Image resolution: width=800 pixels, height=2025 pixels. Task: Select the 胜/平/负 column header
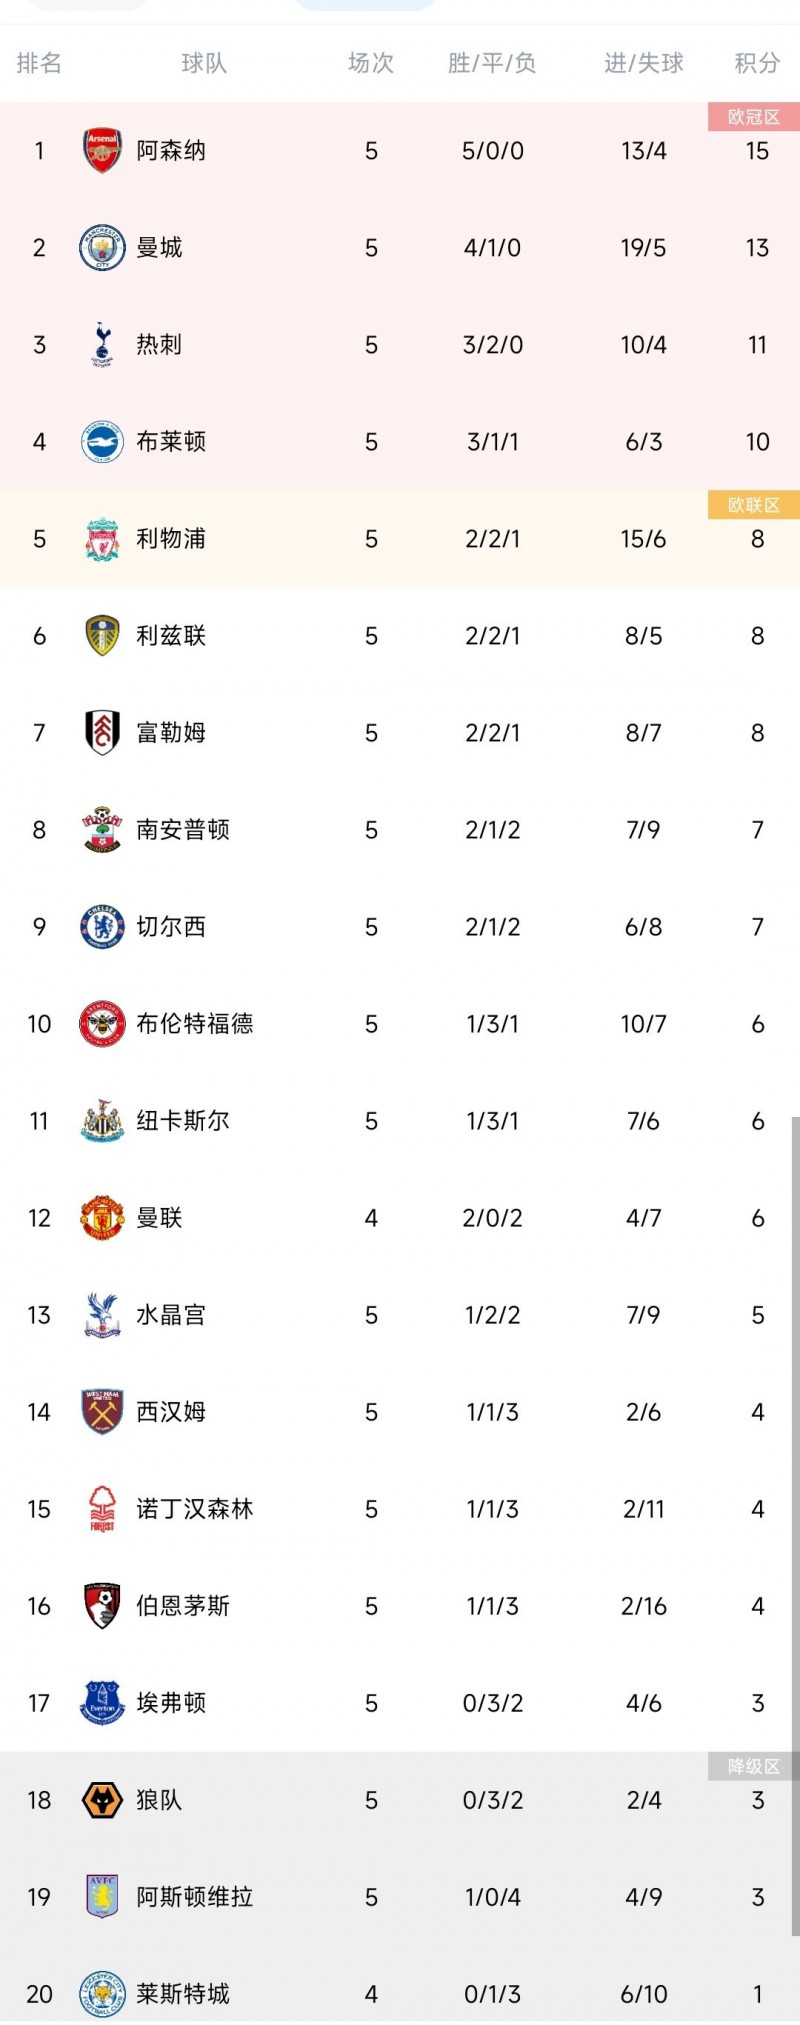[x=492, y=64]
